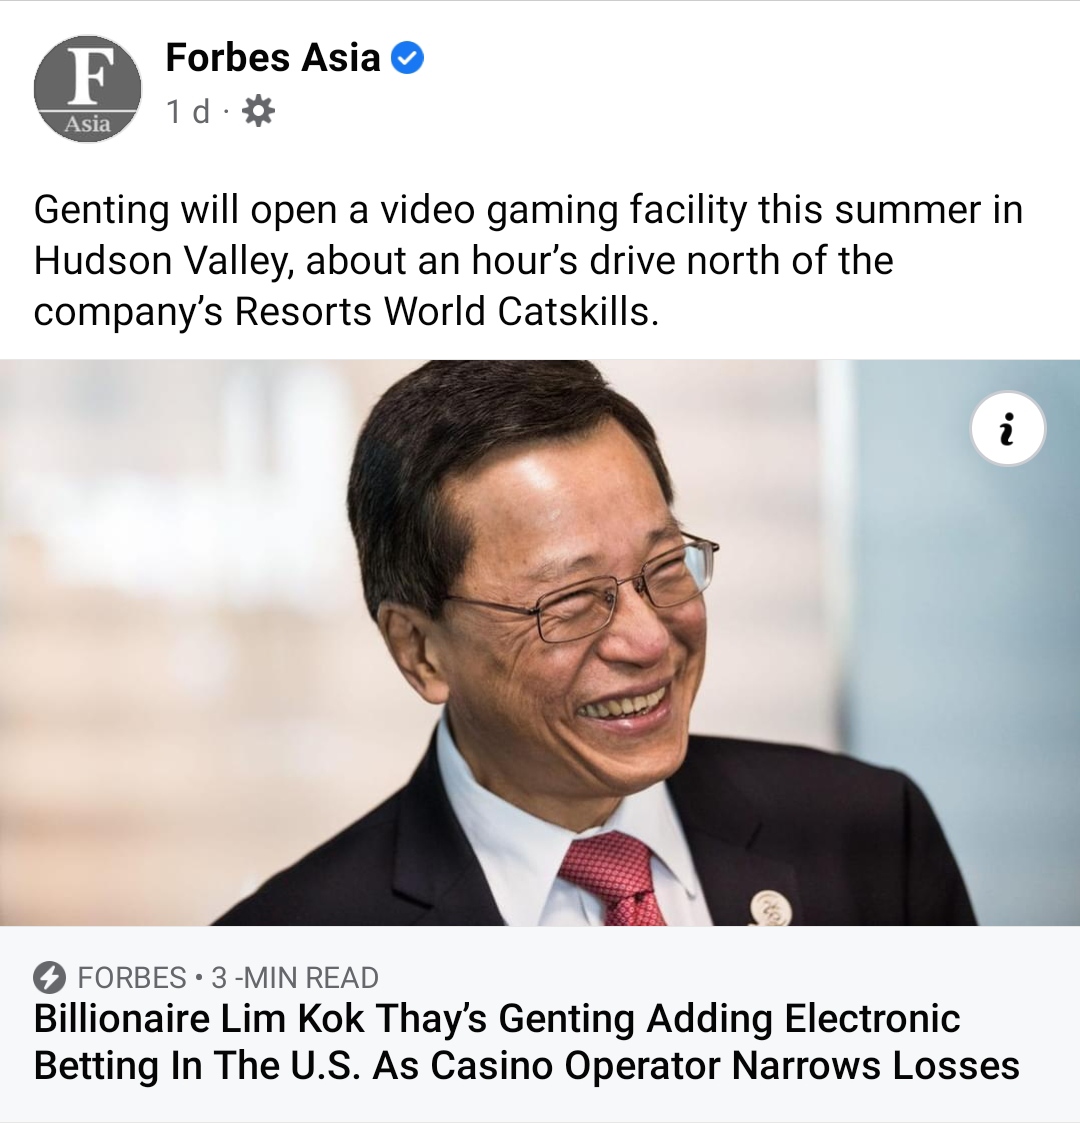1080x1145 pixels.
Task: Open the Forbes Asia profile avatar
Action: (87, 88)
